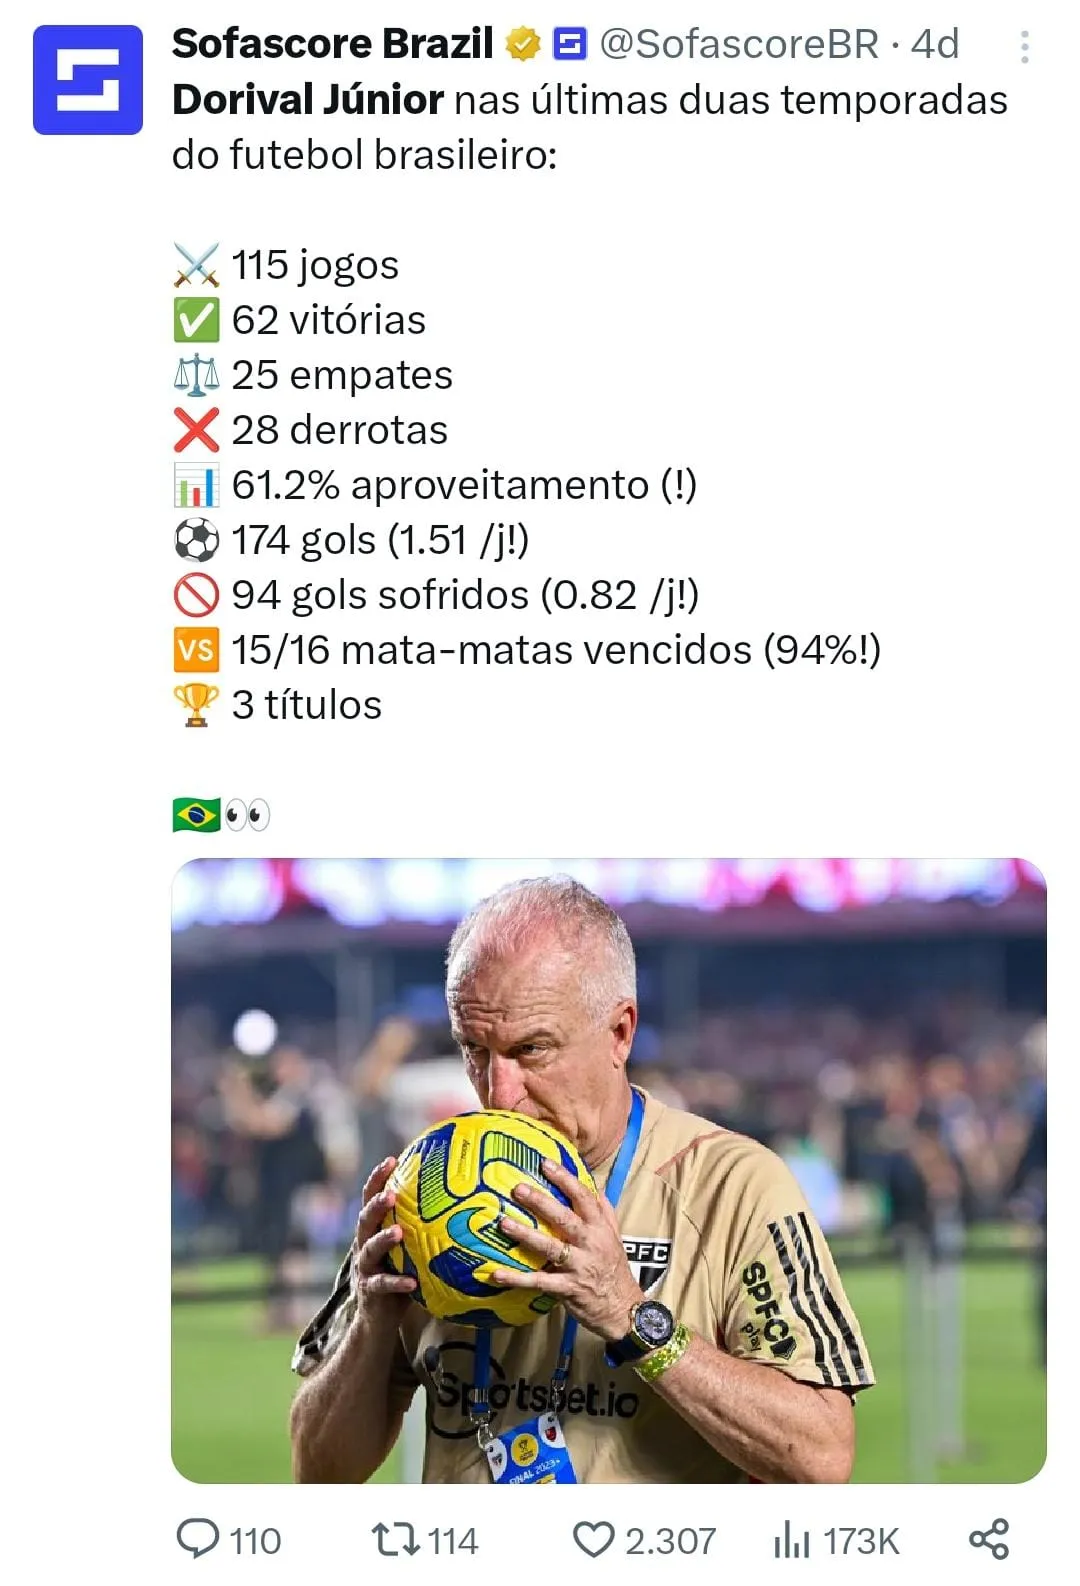Open the 4d timestamp link
The width and height of the screenshot is (1080, 1586).
tap(935, 44)
